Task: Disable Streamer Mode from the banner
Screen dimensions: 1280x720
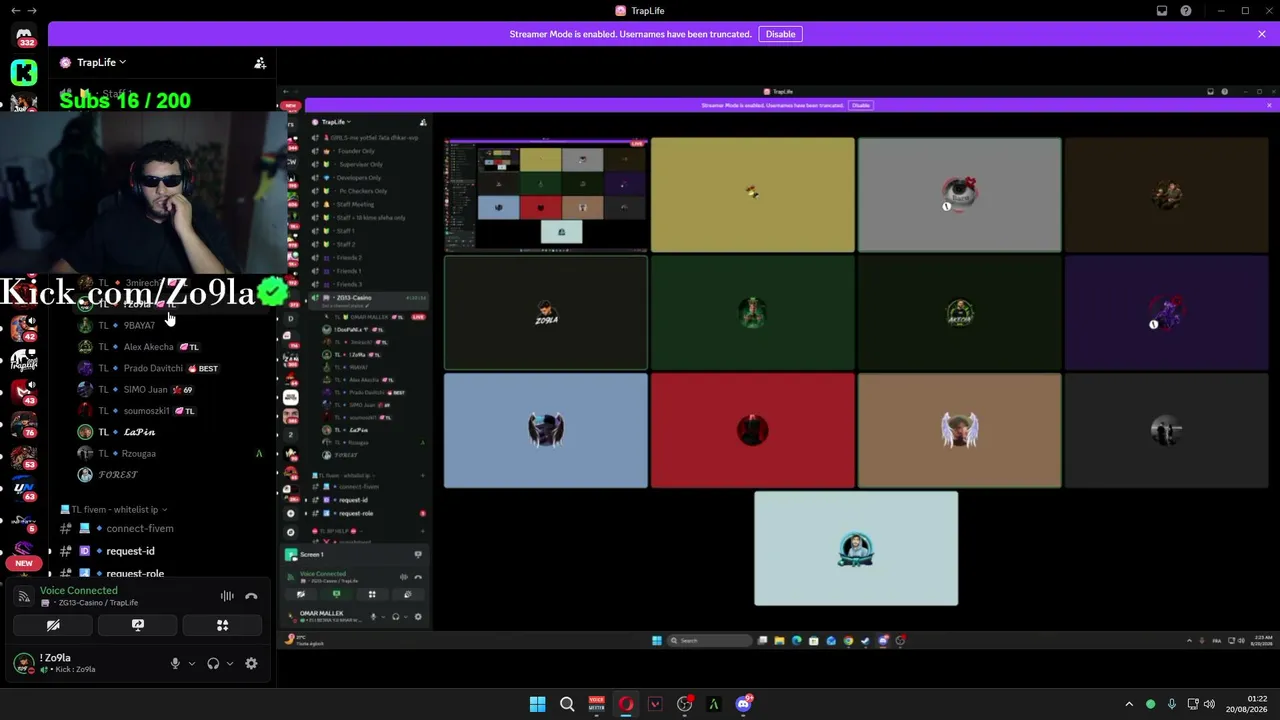Action: point(780,34)
